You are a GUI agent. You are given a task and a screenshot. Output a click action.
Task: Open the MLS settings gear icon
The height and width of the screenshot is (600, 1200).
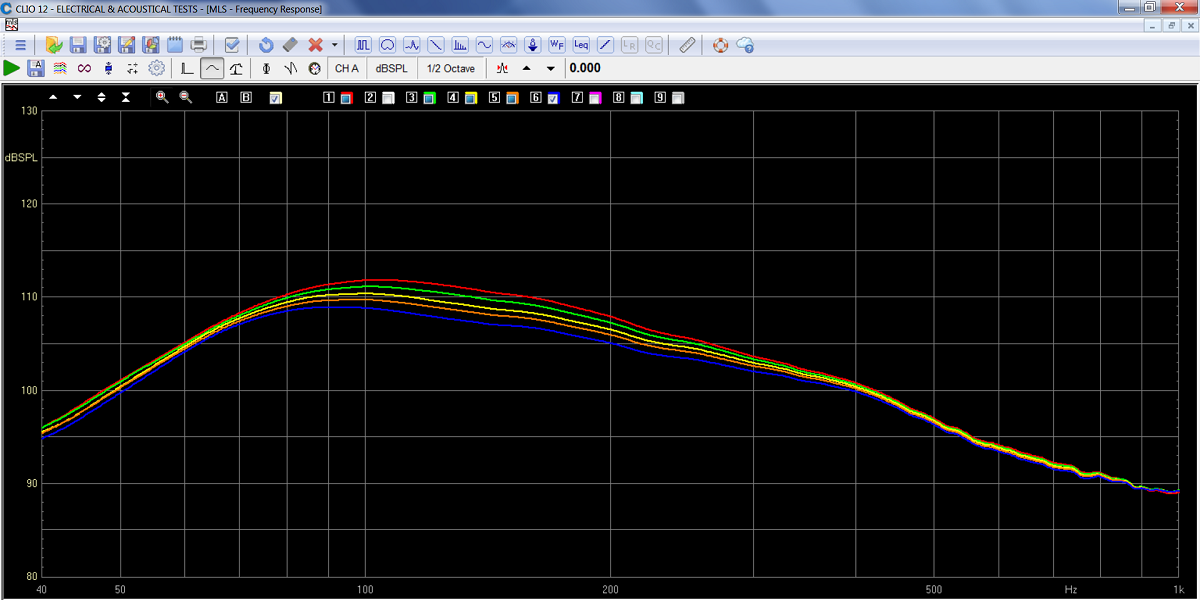156,68
